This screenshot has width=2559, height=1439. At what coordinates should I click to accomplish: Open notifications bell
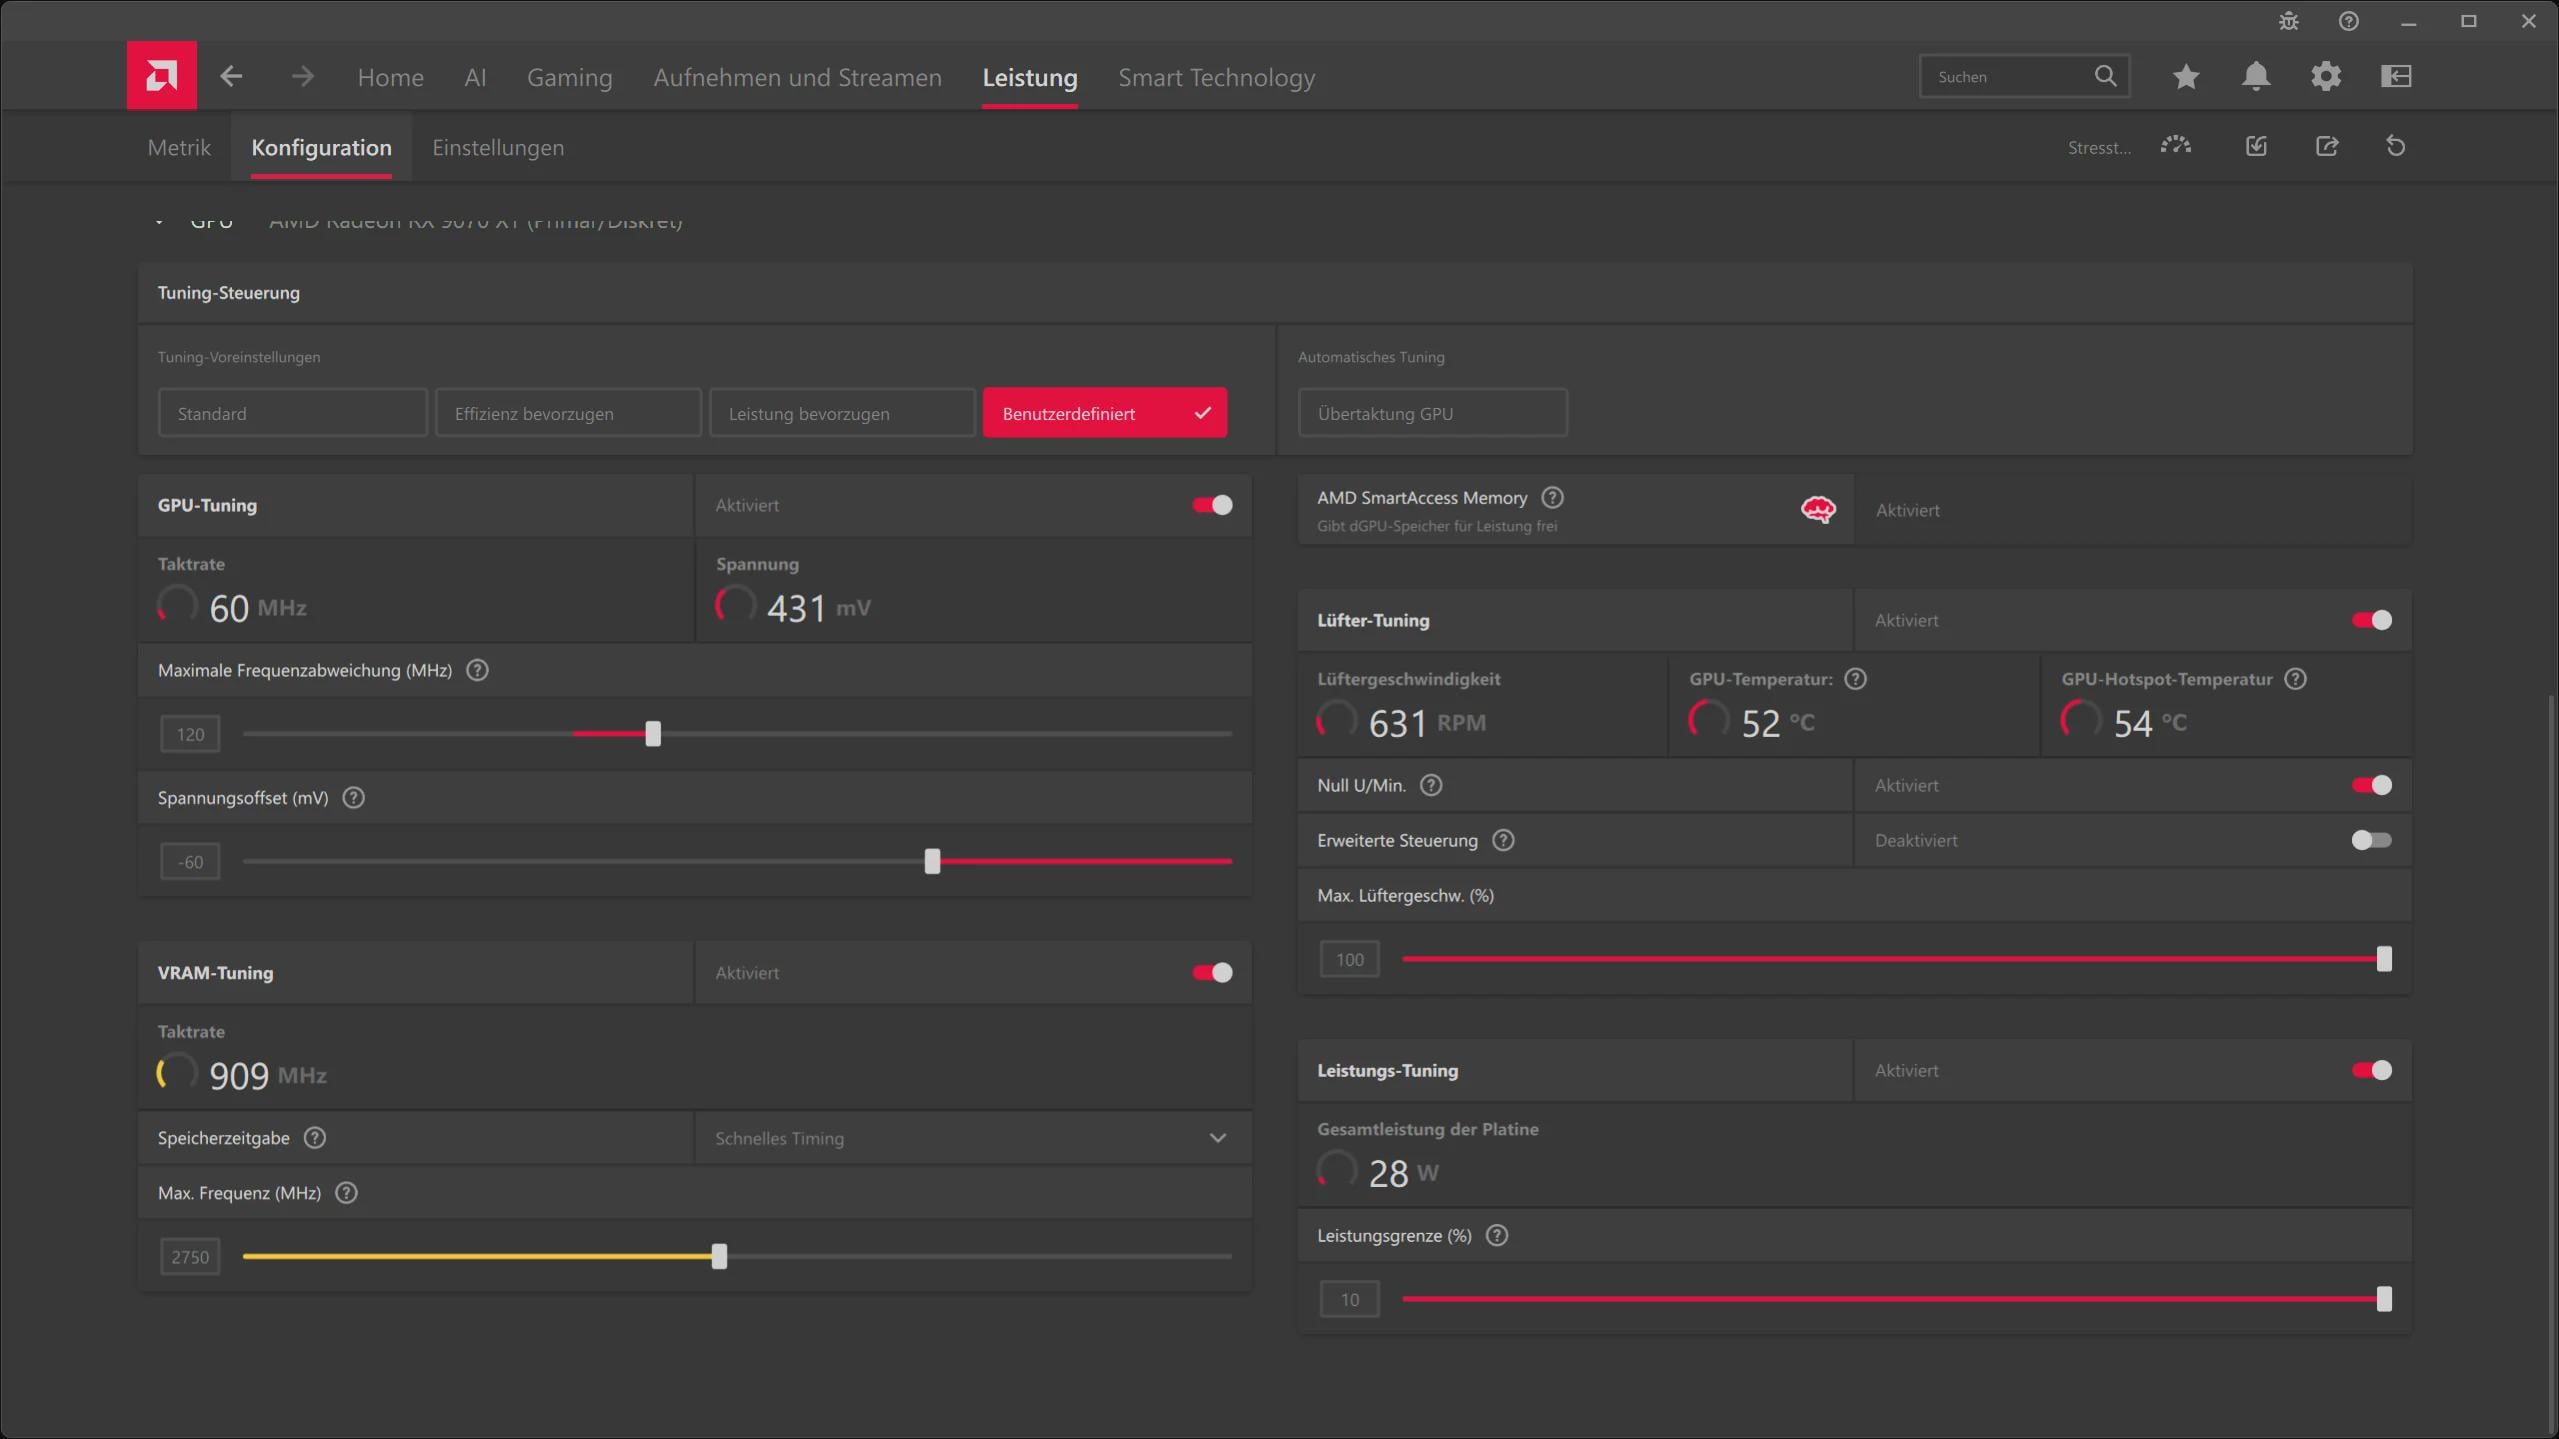pyautogui.click(x=2256, y=76)
